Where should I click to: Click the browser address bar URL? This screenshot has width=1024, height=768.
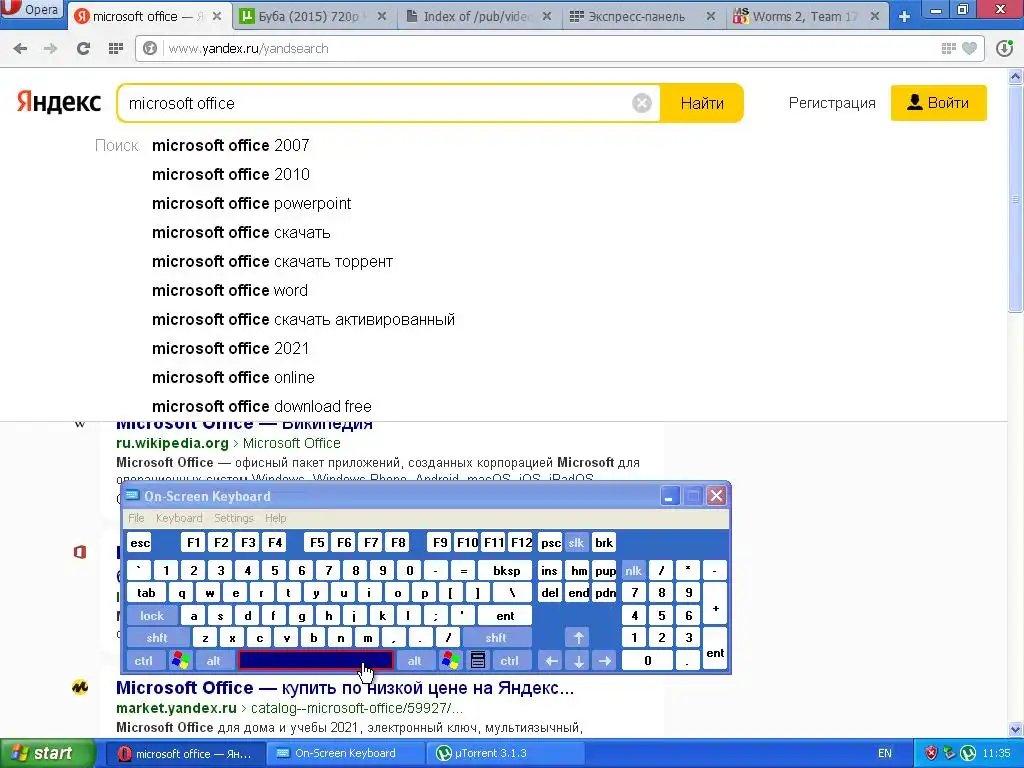(248, 48)
